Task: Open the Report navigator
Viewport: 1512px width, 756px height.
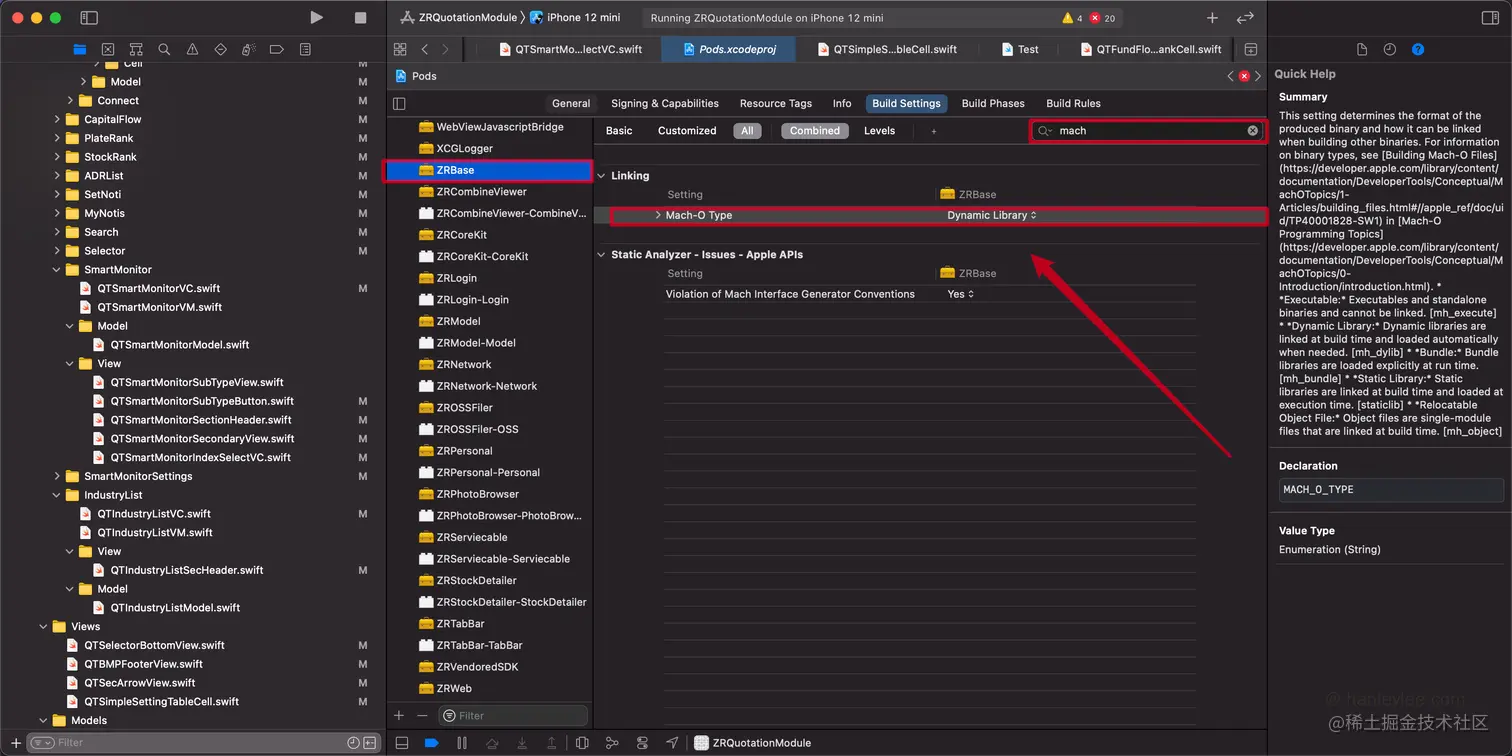Action: (305, 49)
